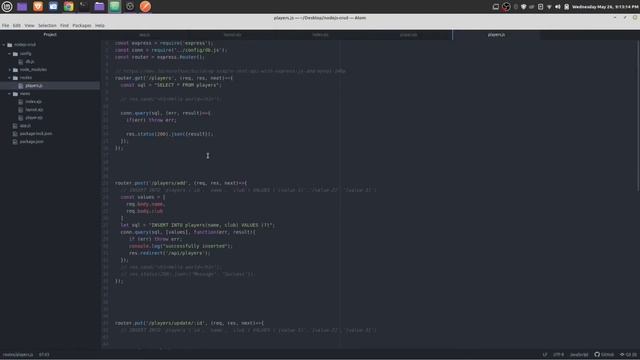Switch to the first editor tab

(x=144, y=35)
